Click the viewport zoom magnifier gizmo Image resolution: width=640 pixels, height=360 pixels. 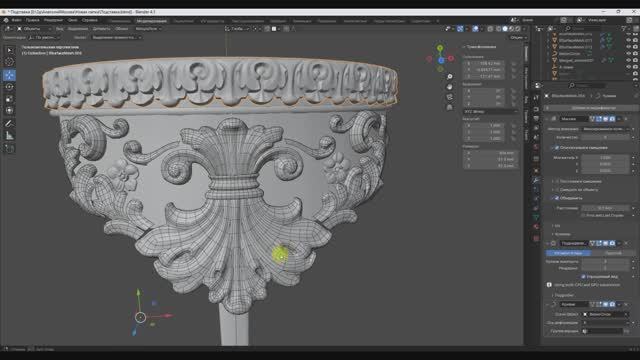coord(449,77)
